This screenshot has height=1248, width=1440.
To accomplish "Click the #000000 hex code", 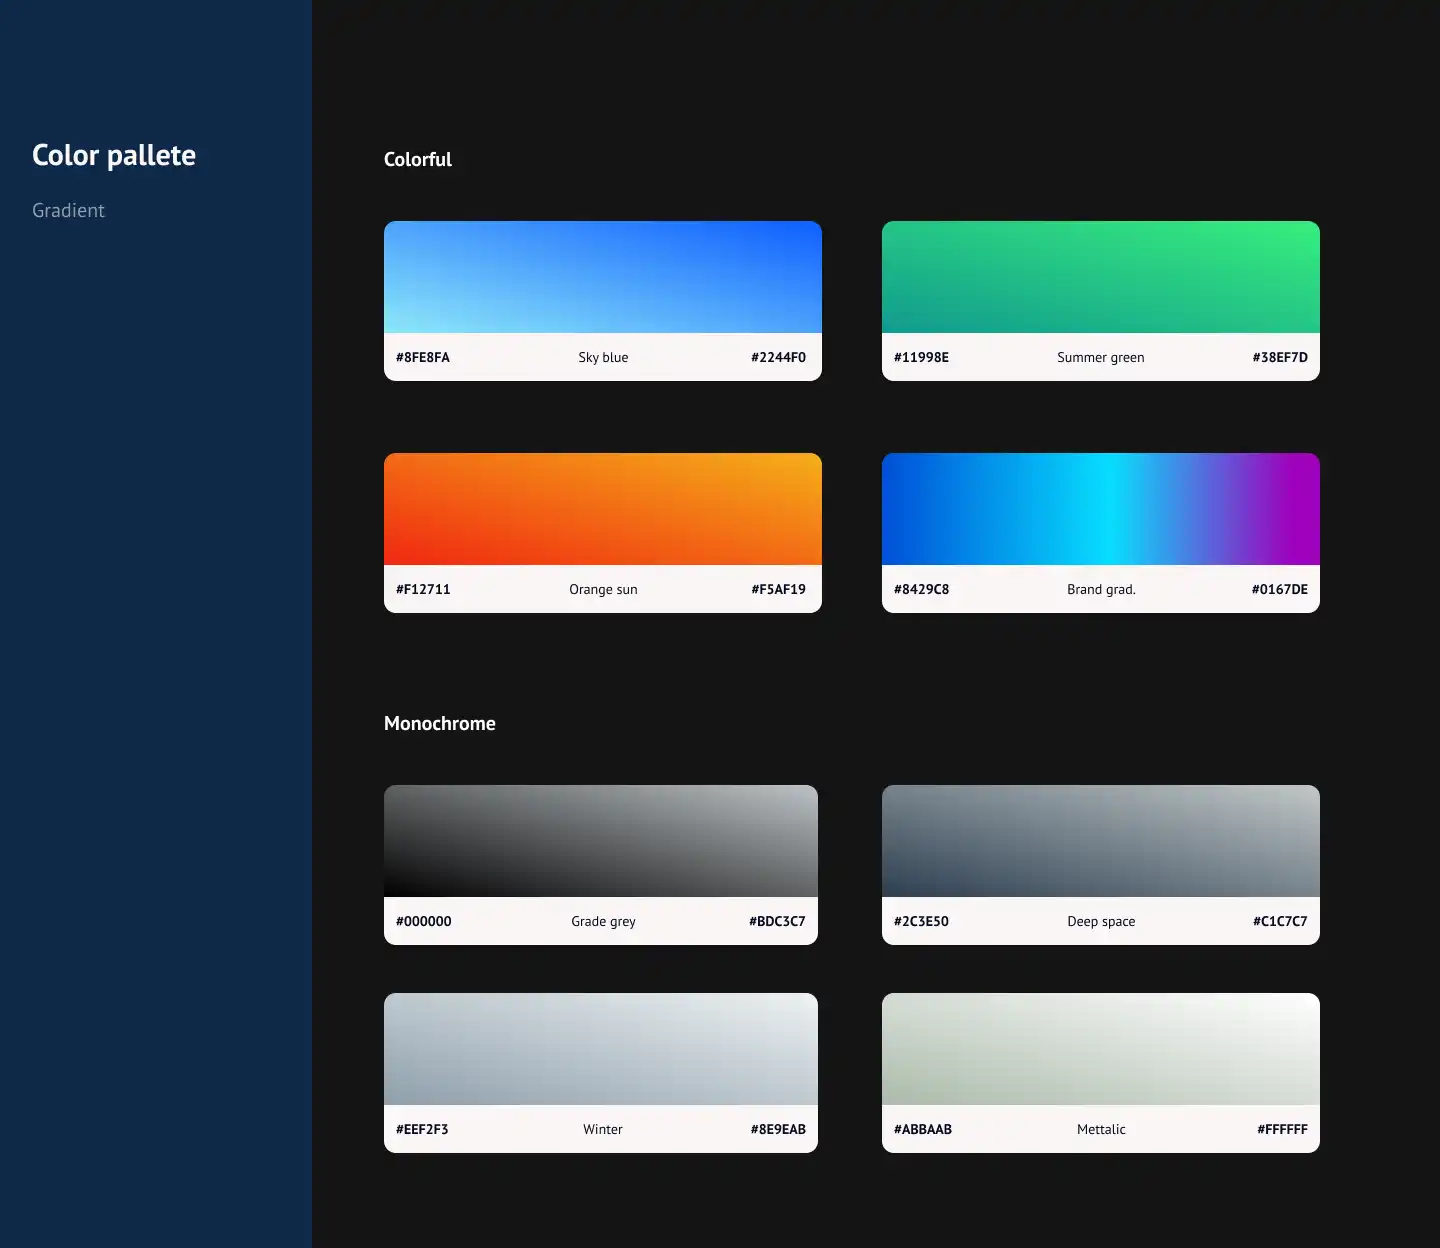I will (x=424, y=921).
